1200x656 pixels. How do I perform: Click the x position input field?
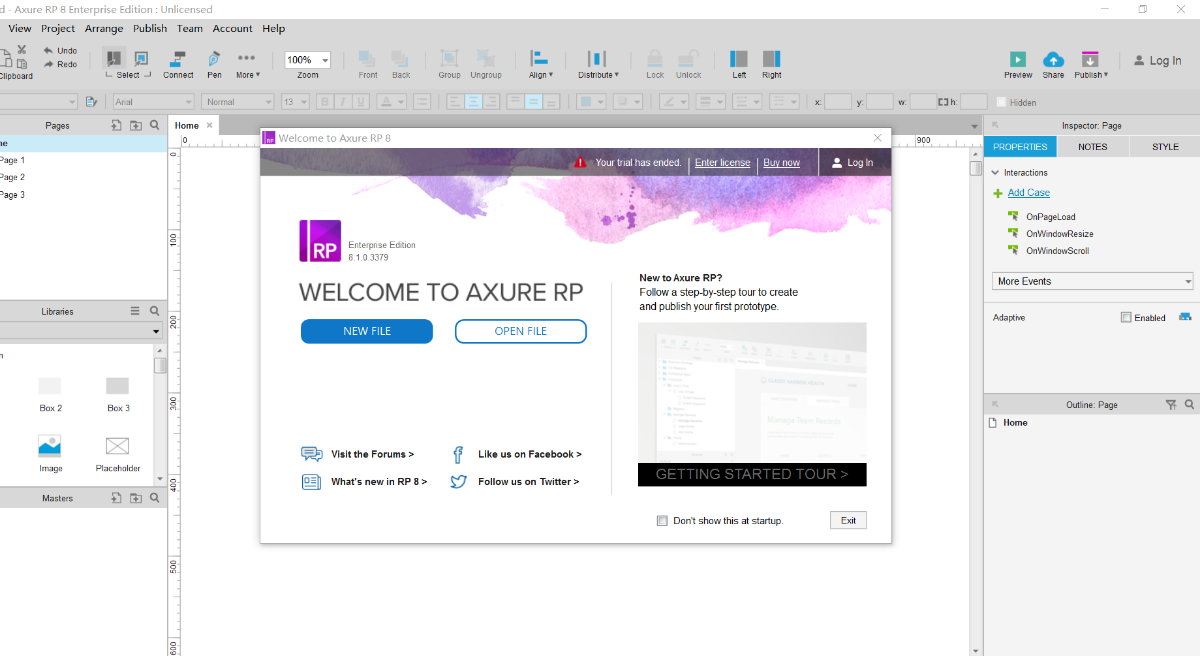pyautogui.click(x=838, y=101)
